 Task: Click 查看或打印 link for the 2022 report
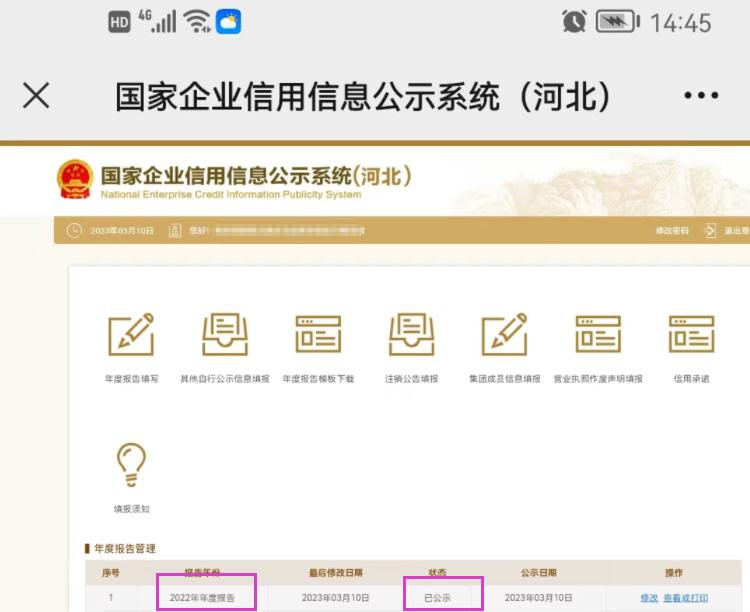[x=685, y=598]
